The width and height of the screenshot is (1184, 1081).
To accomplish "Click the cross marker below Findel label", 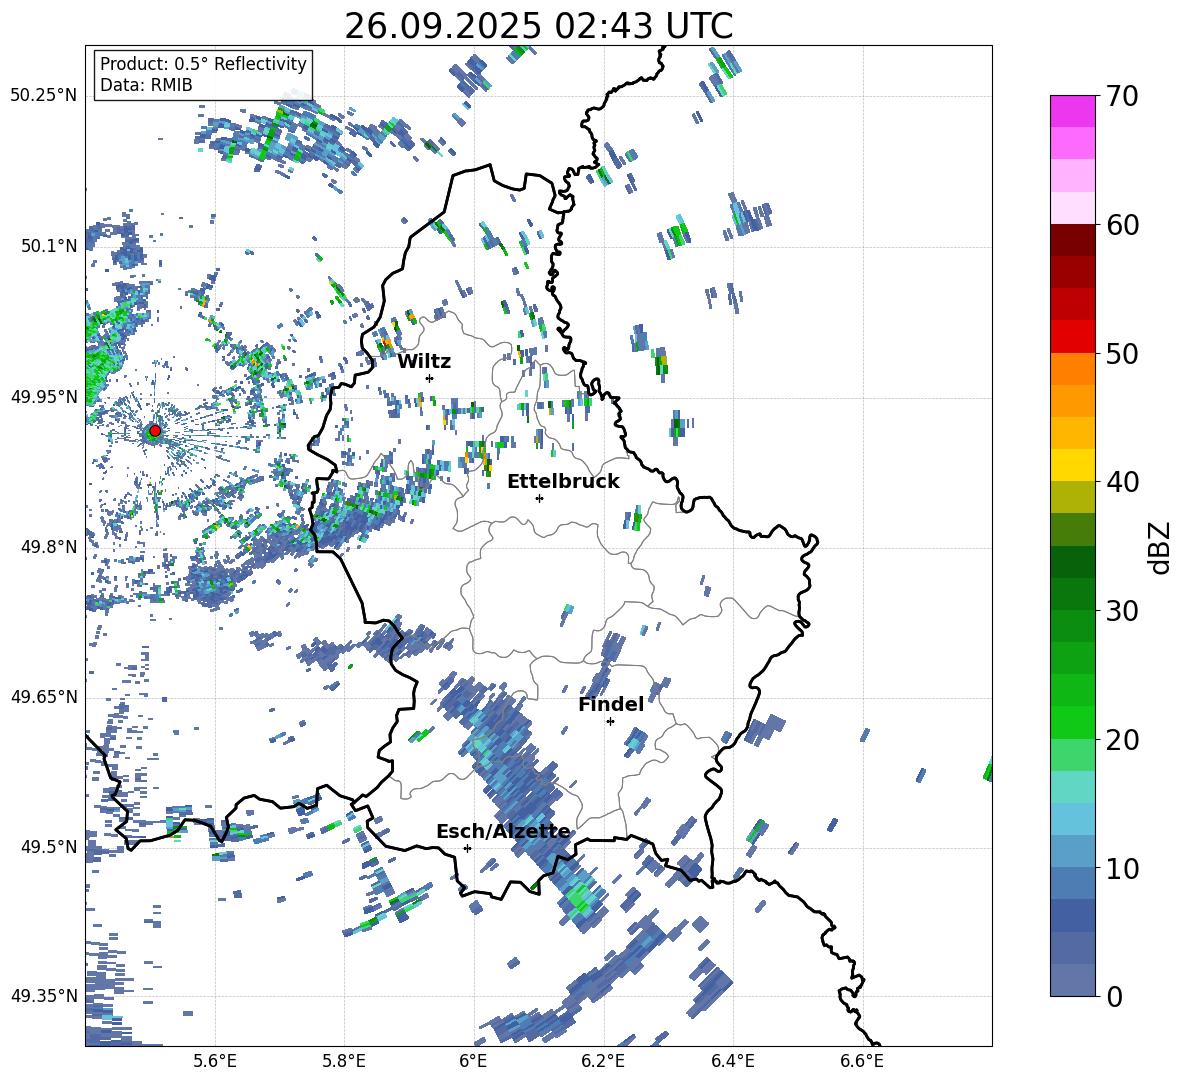I will pos(610,721).
